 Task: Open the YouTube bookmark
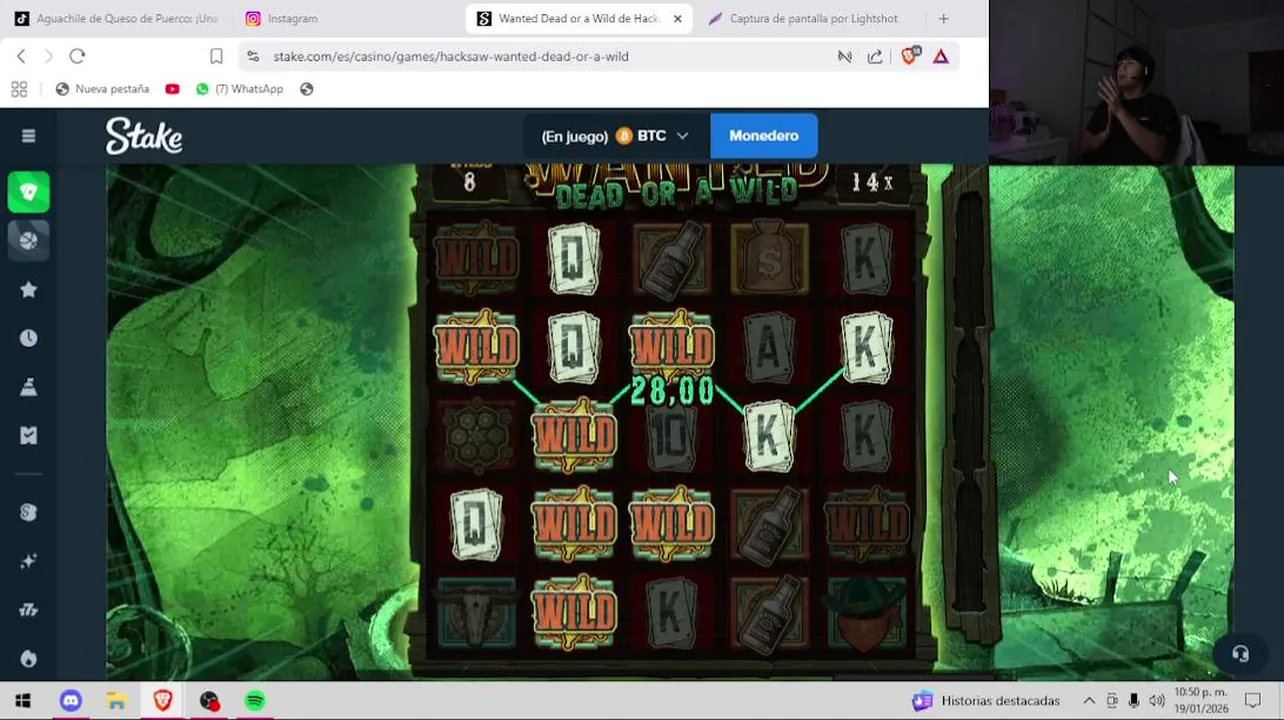(x=172, y=89)
